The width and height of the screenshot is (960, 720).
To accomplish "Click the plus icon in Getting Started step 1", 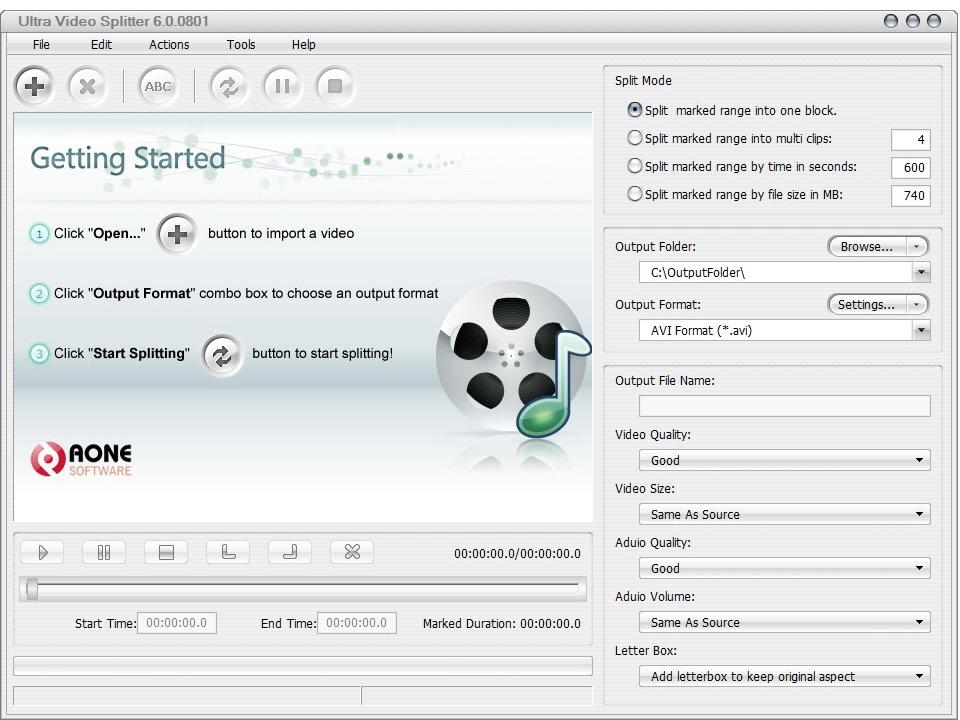I will (x=177, y=233).
